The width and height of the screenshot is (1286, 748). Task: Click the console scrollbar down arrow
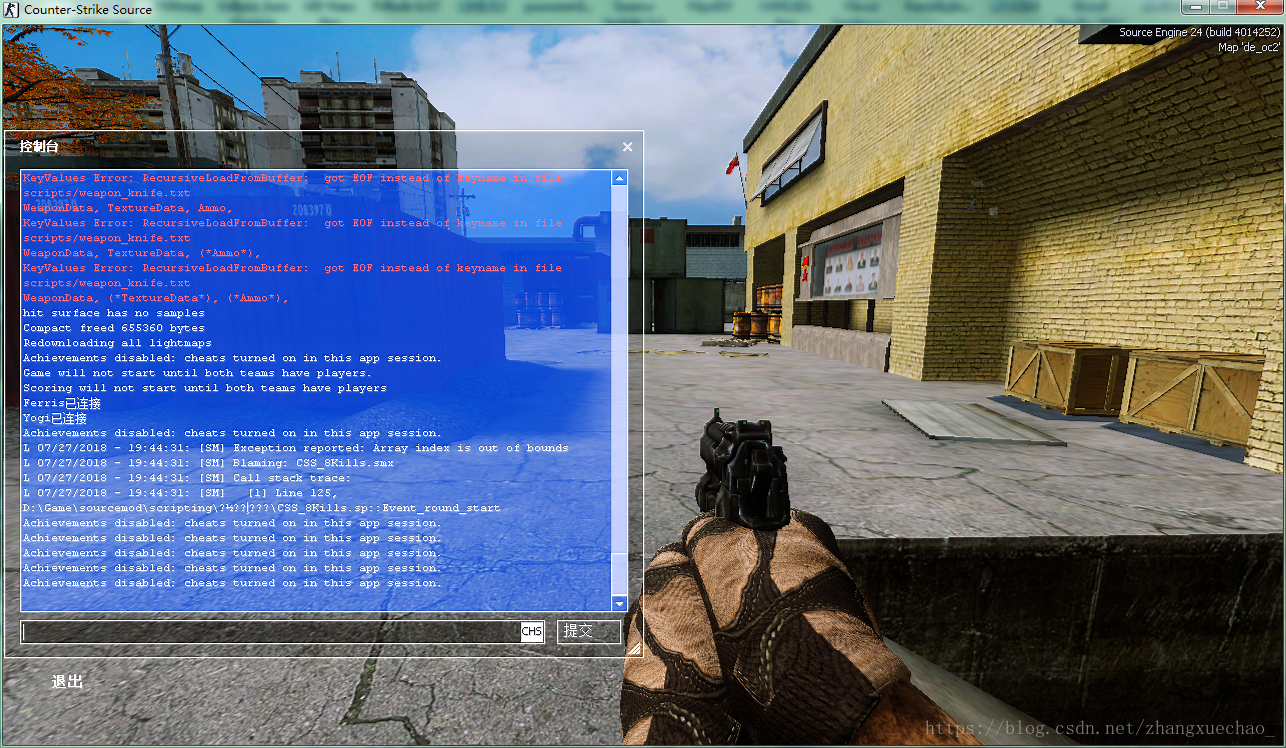pos(619,603)
